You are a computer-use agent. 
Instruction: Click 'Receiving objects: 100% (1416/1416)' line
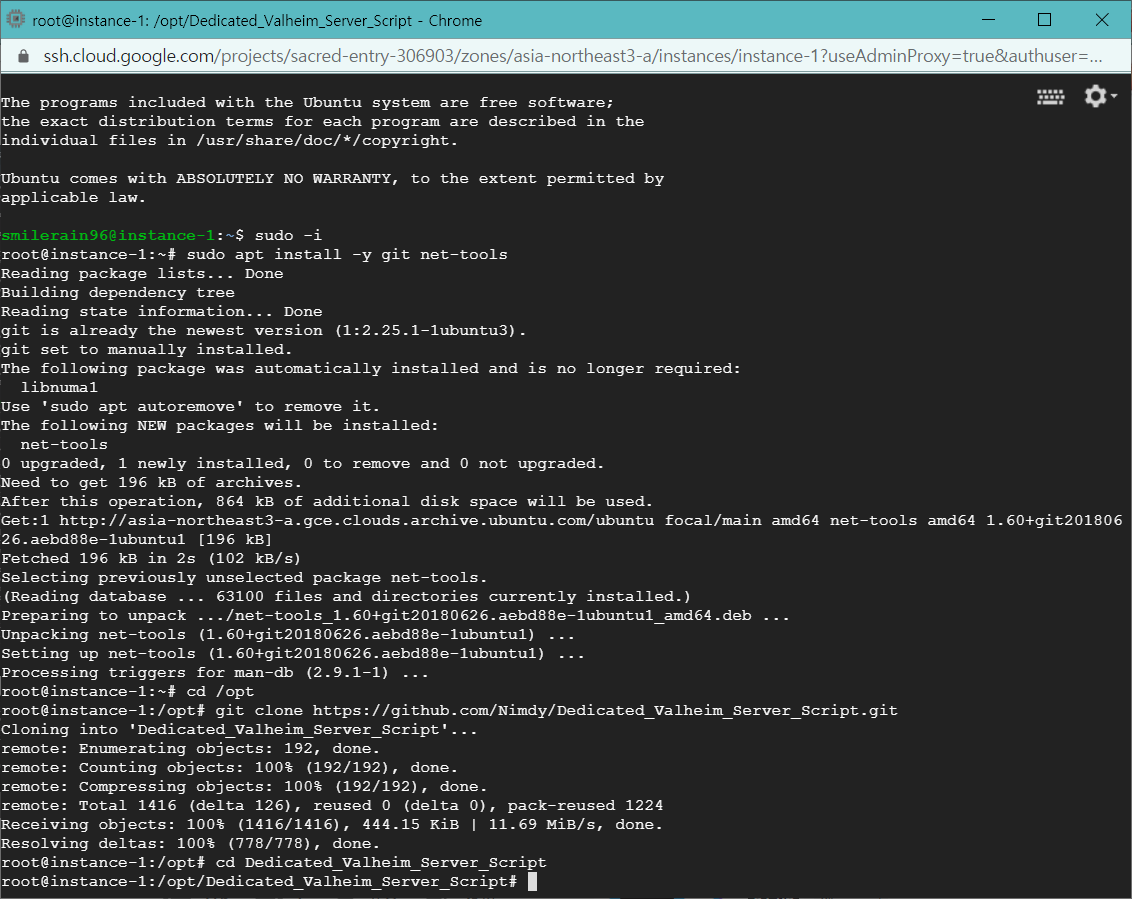(x=332, y=825)
